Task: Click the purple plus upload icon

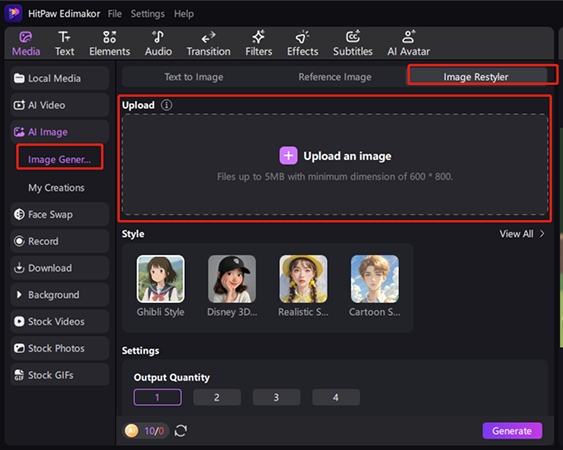Action: (x=288, y=156)
